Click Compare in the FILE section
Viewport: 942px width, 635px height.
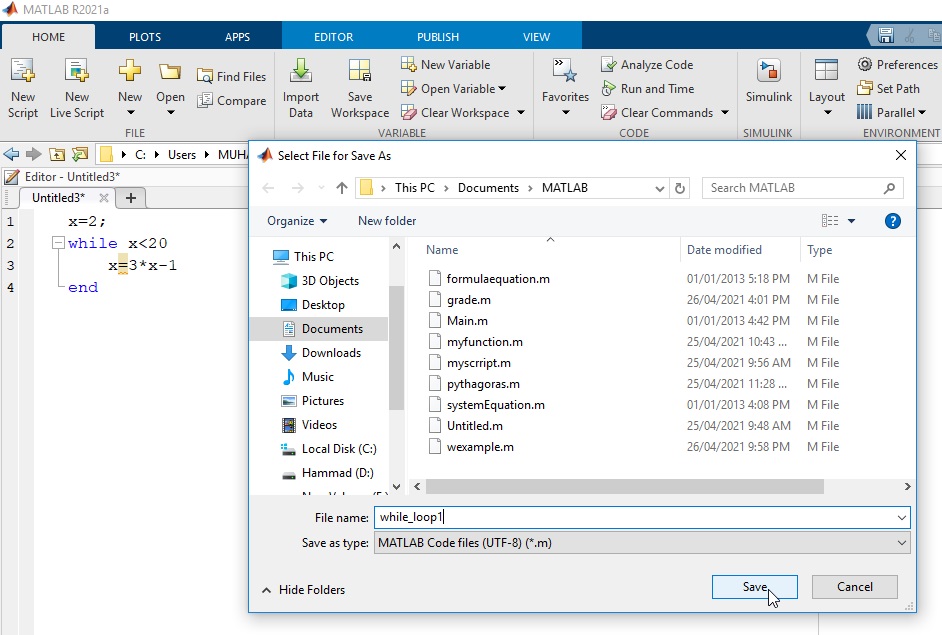(x=231, y=100)
